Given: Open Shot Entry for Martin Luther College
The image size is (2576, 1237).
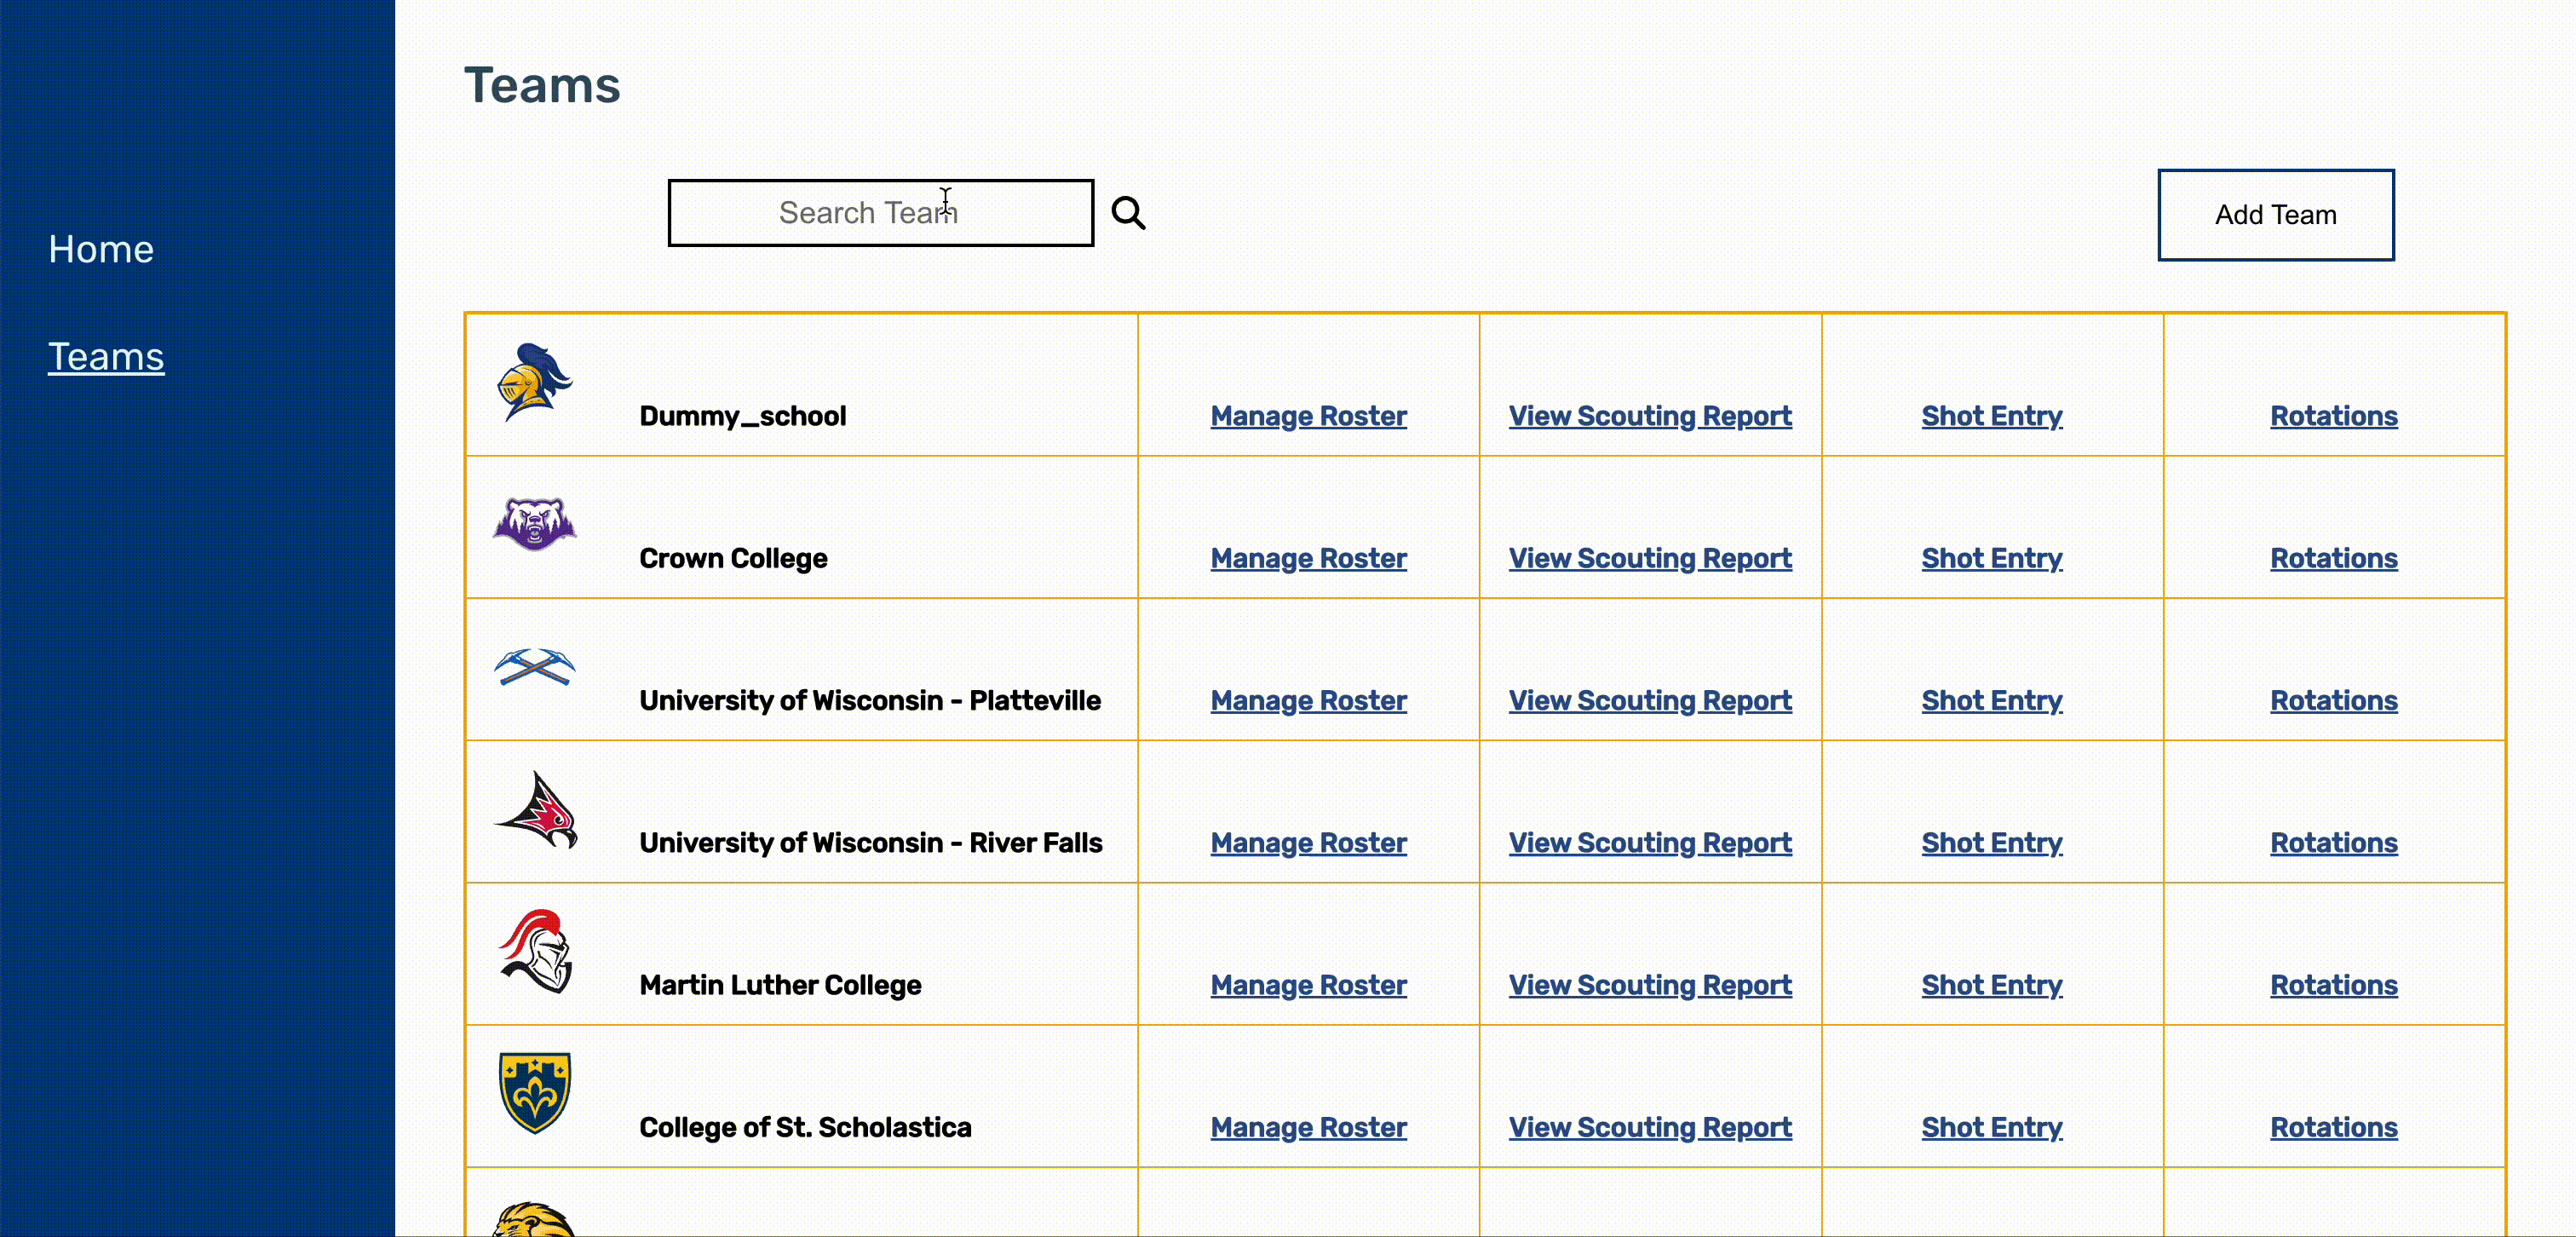Looking at the screenshot, I should point(1991,985).
